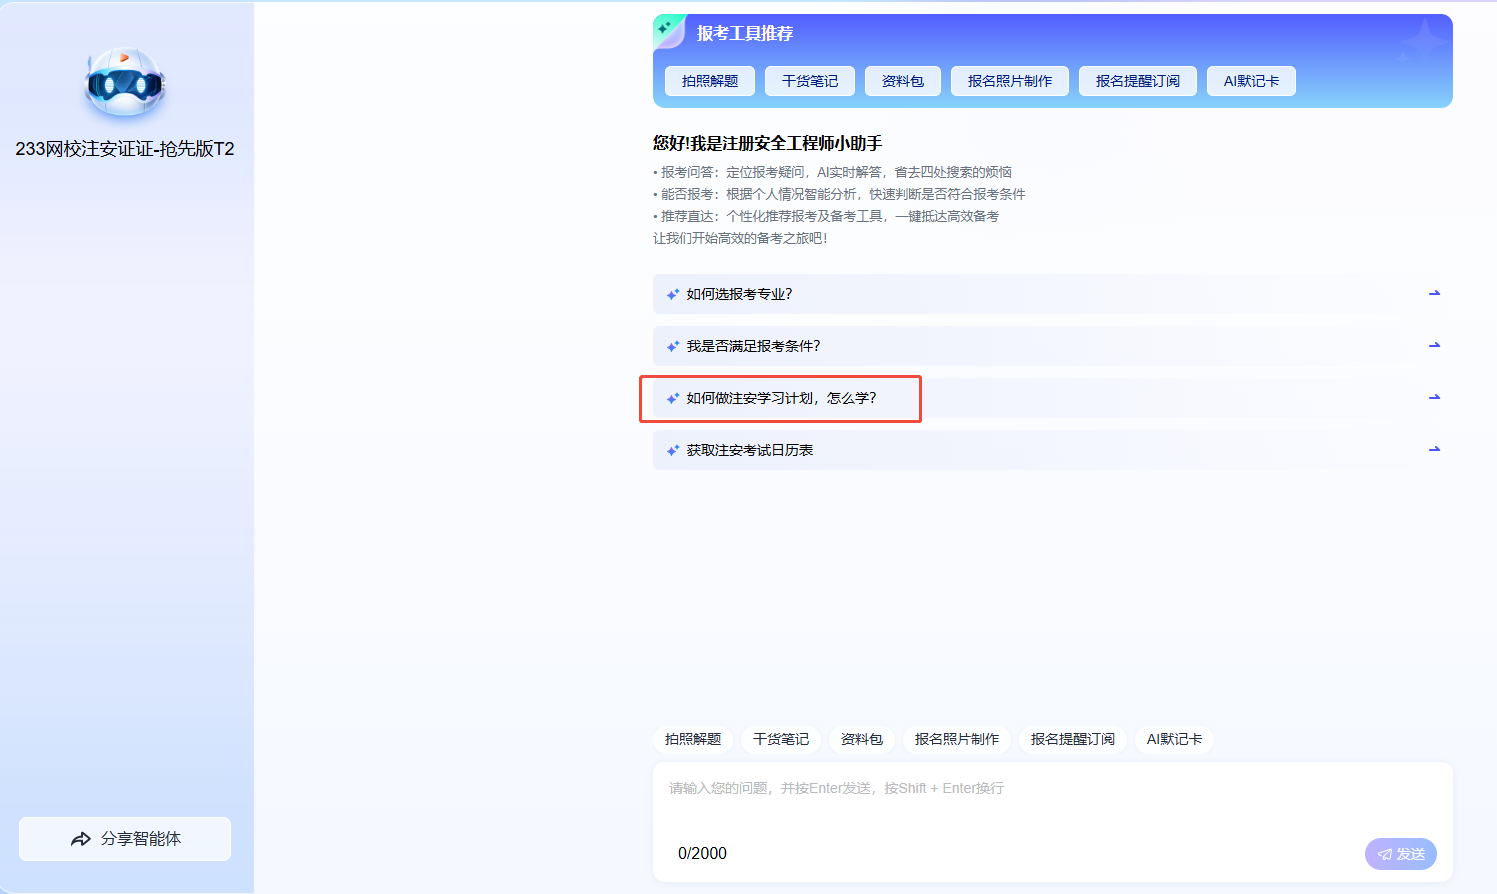Click sparkle icon before 如何选报考专业

point(673,295)
